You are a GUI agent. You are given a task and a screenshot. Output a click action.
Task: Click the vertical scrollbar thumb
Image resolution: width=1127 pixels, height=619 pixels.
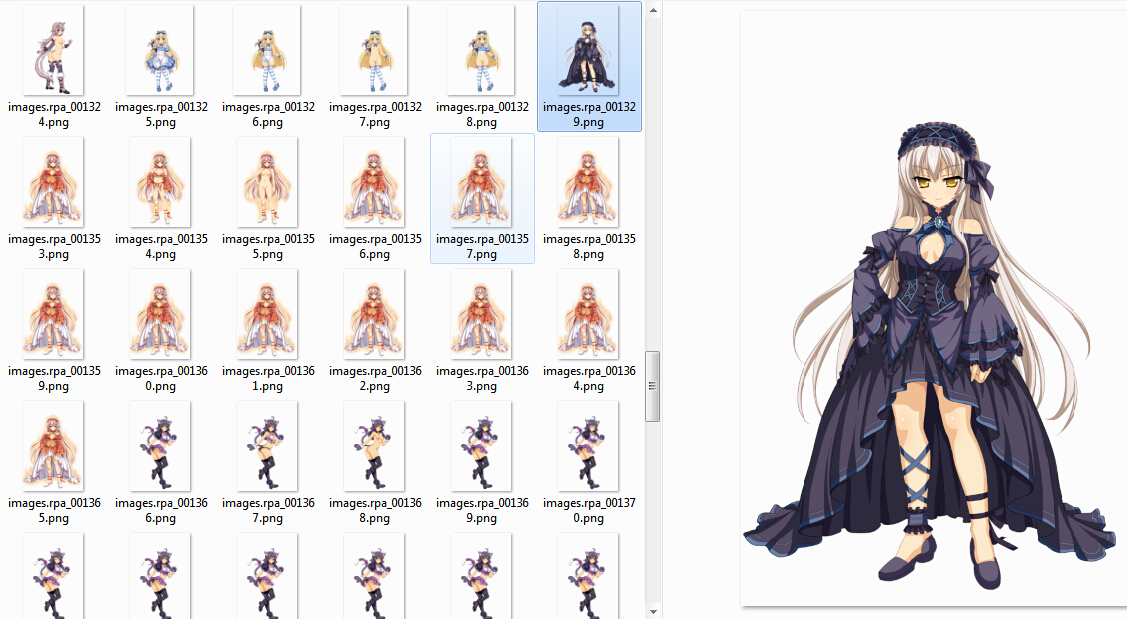pos(653,386)
